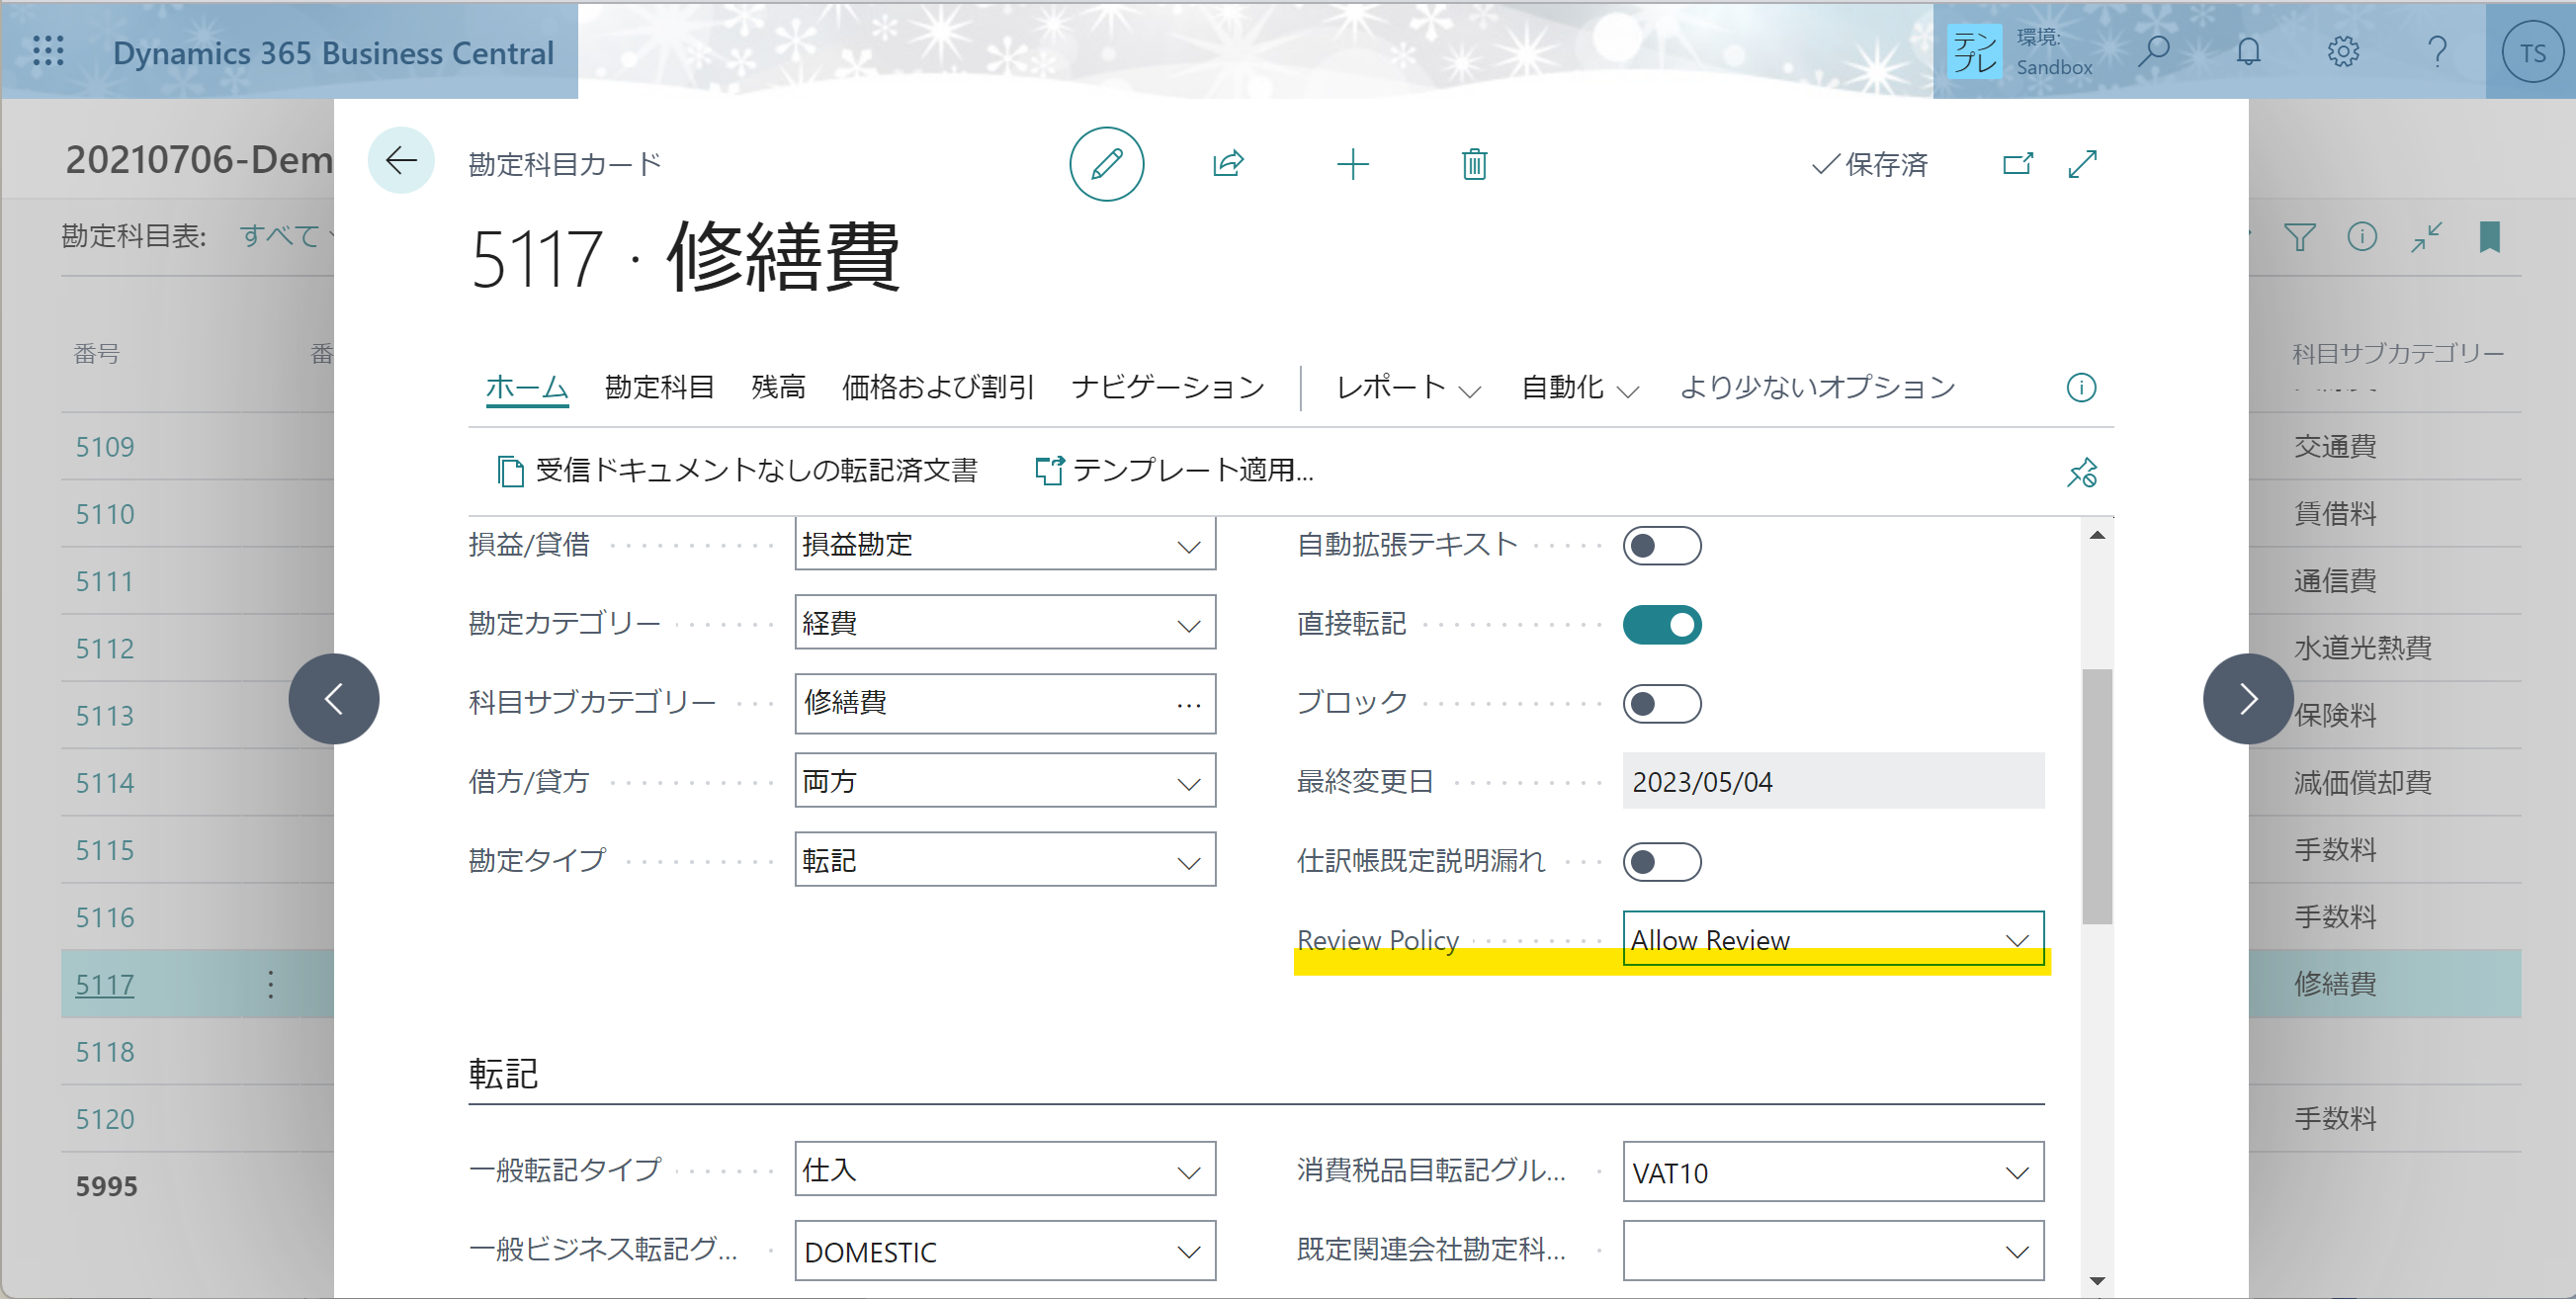The image size is (2576, 1299).
Task: Click the scroll down arrow
Action: tap(2097, 1280)
